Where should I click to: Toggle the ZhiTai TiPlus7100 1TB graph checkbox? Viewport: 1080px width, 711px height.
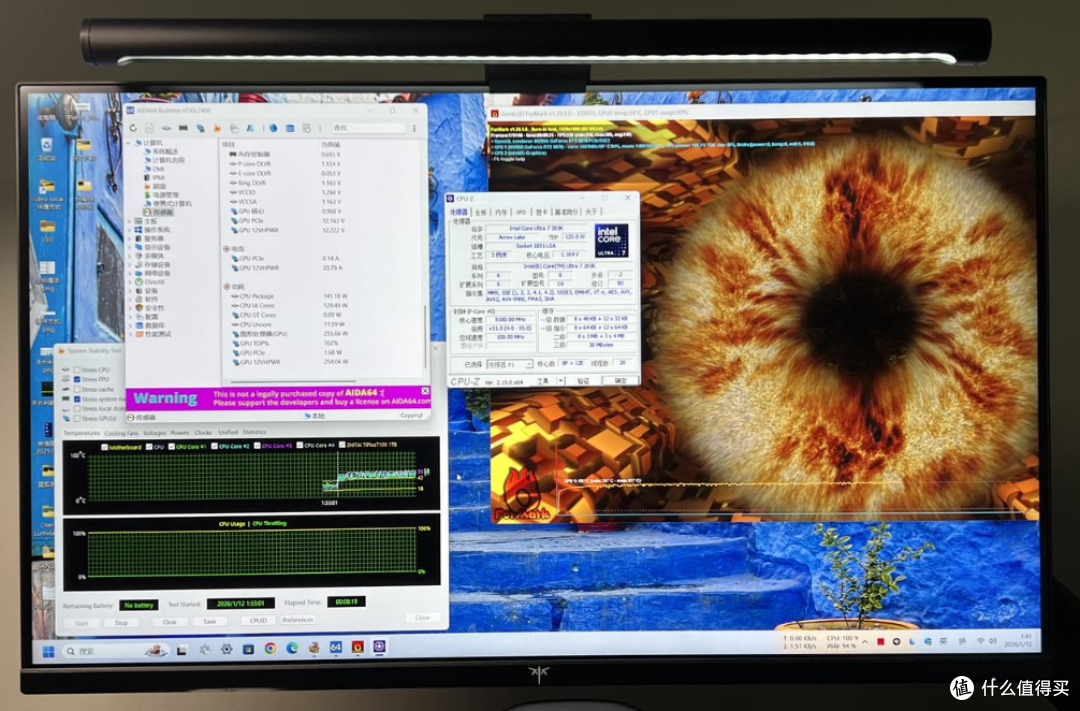tap(342, 445)
